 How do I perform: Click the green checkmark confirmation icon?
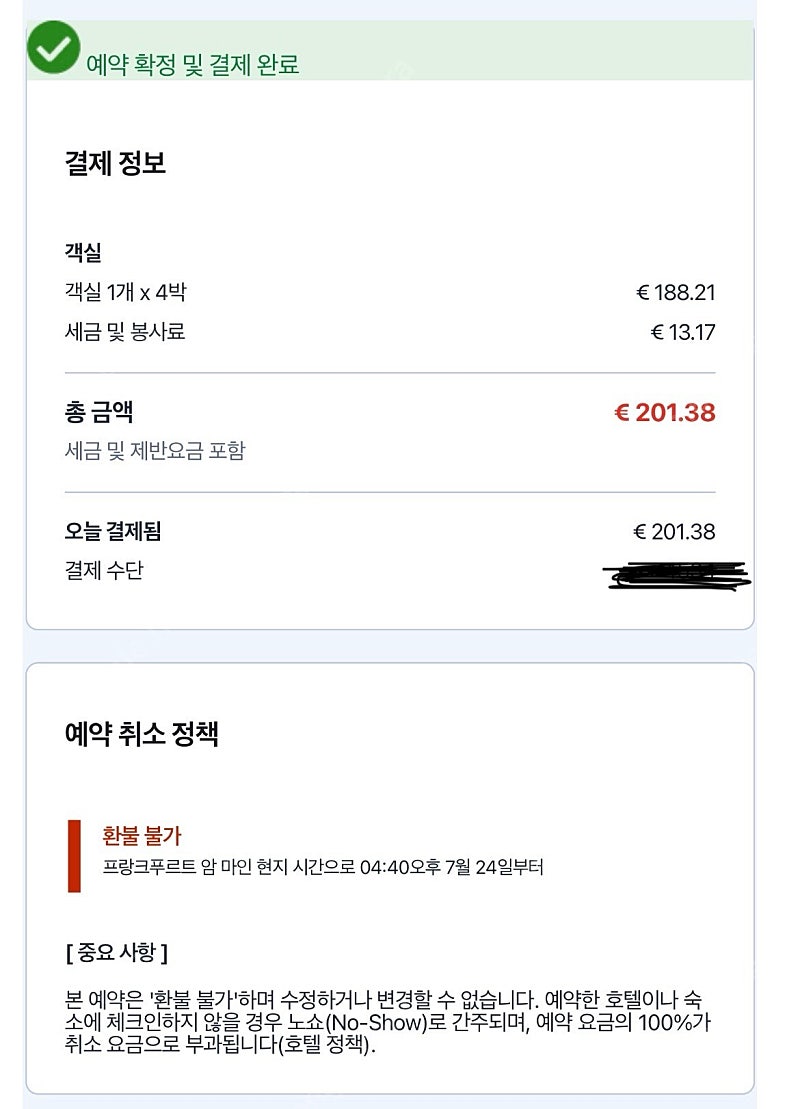tap(54, 47)
